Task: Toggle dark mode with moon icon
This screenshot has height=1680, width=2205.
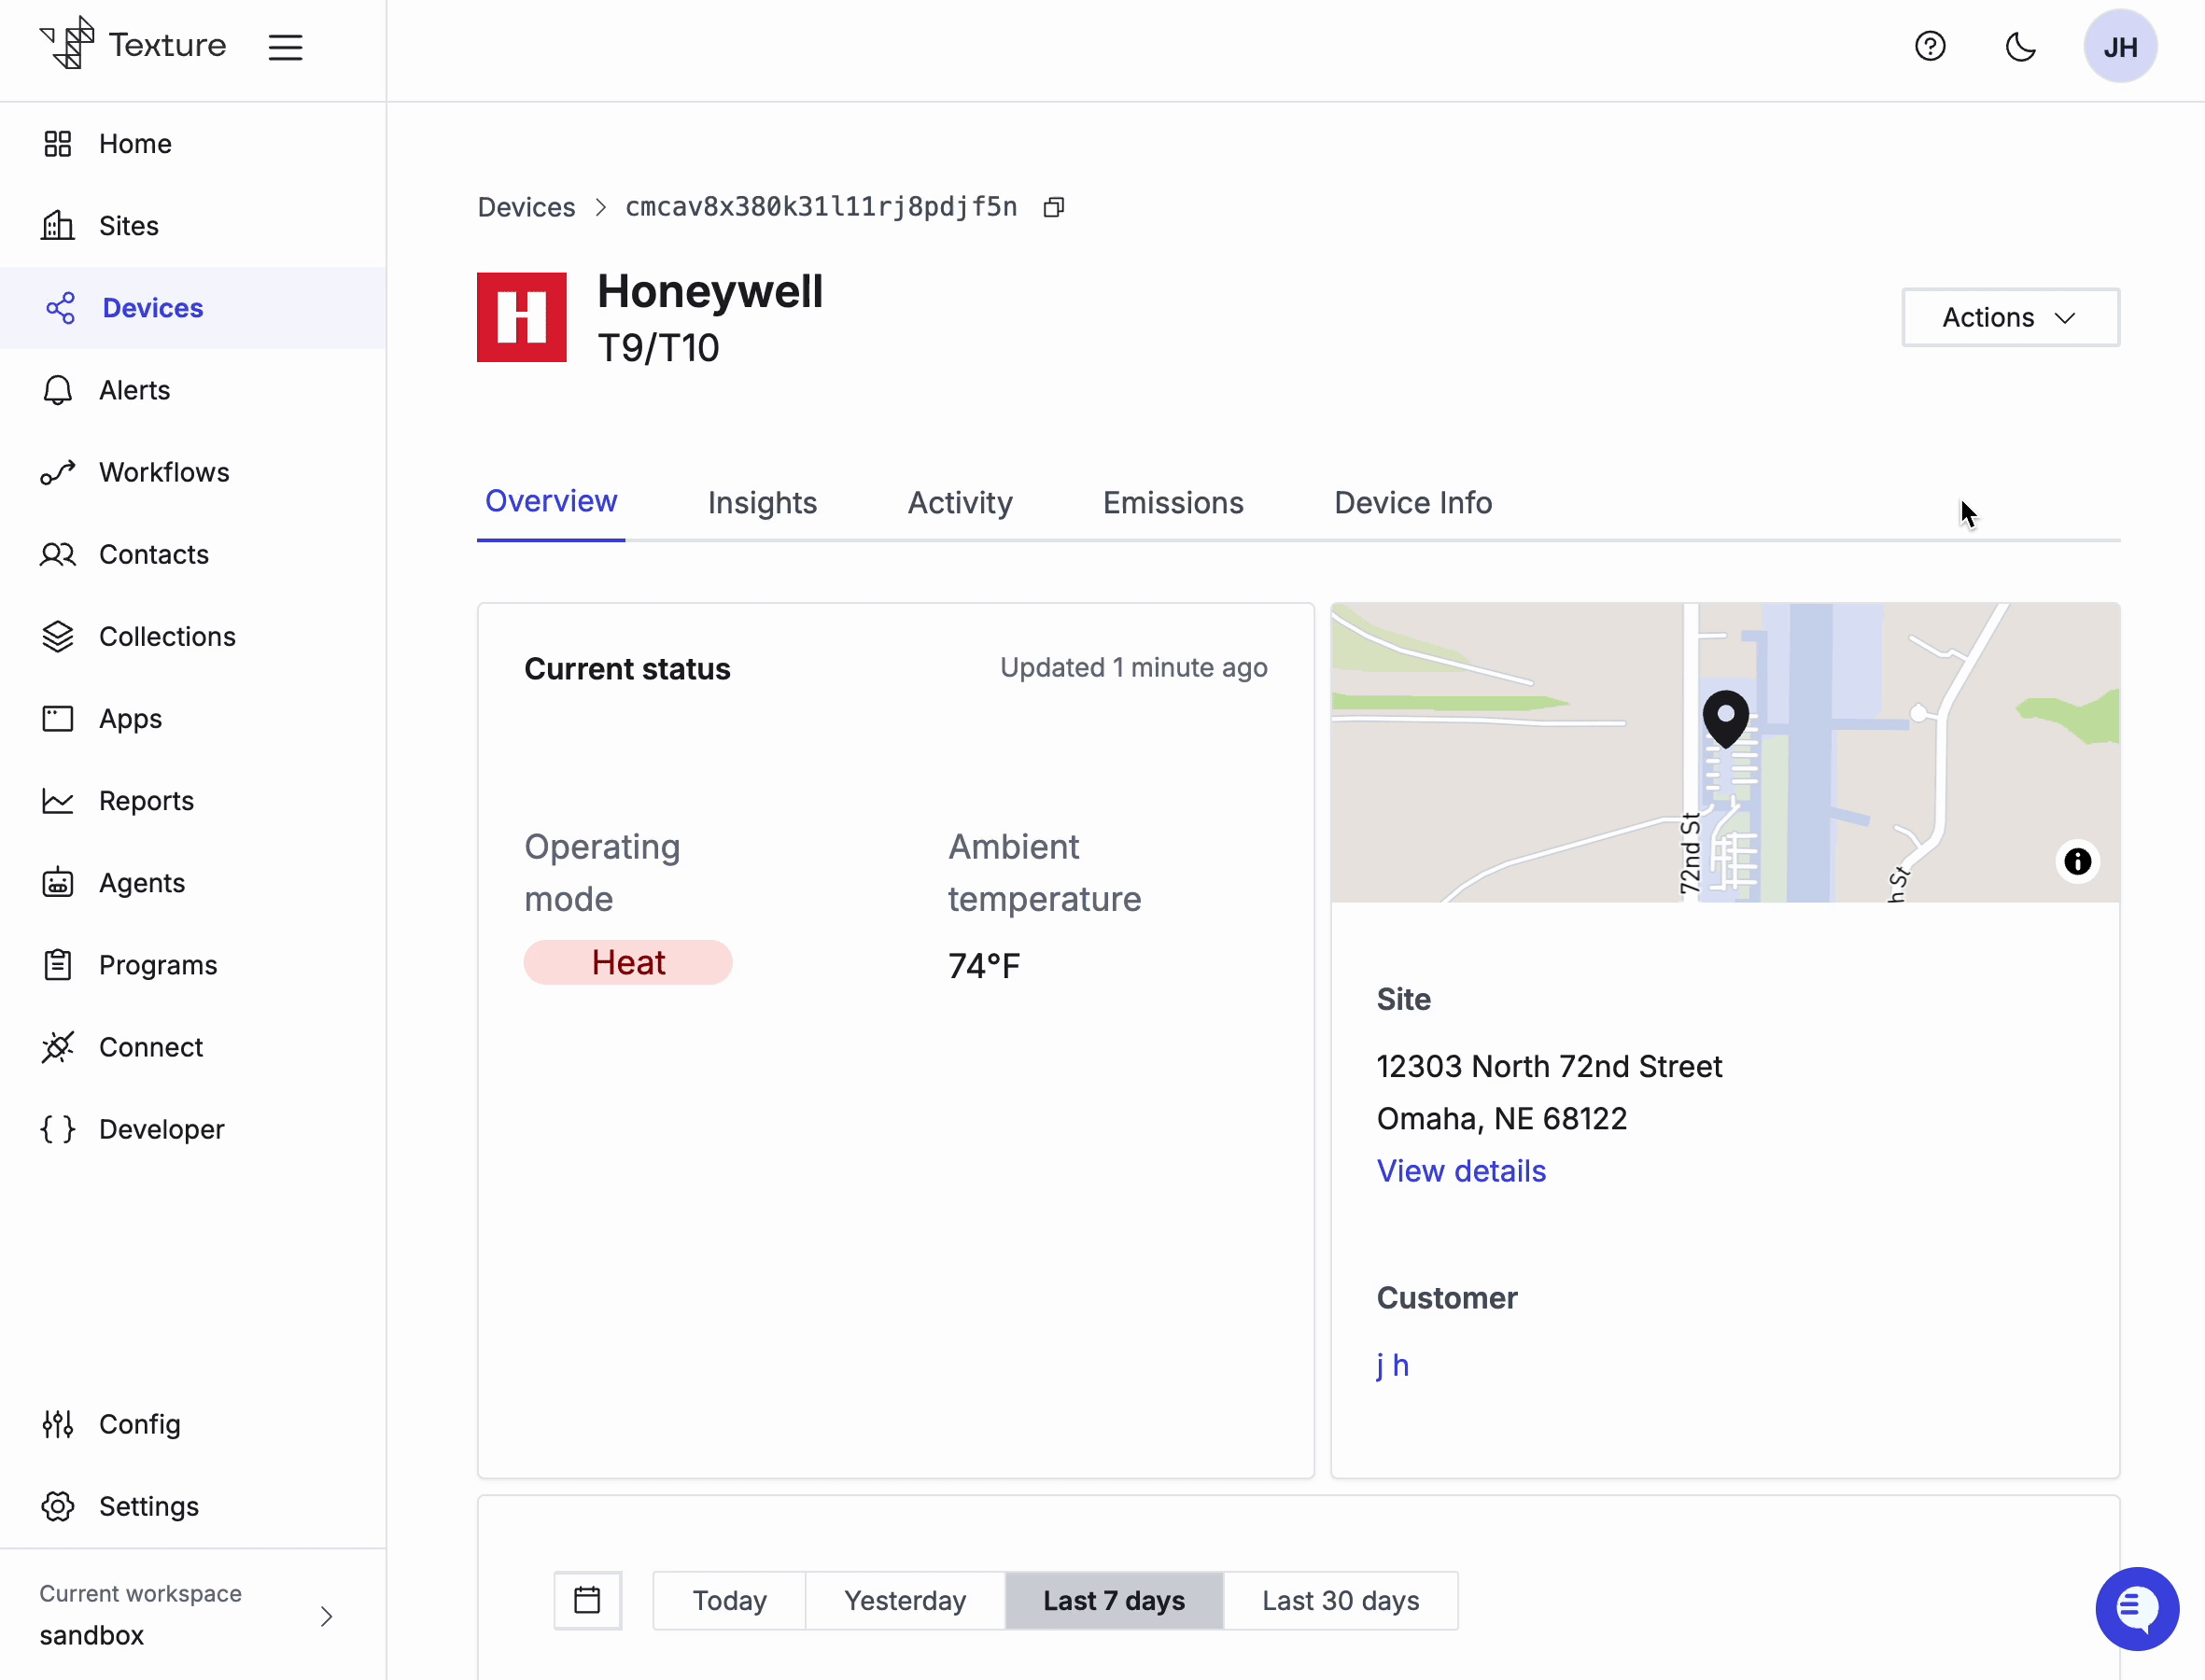Action: pyautogui.click(x=2020, y=46)
